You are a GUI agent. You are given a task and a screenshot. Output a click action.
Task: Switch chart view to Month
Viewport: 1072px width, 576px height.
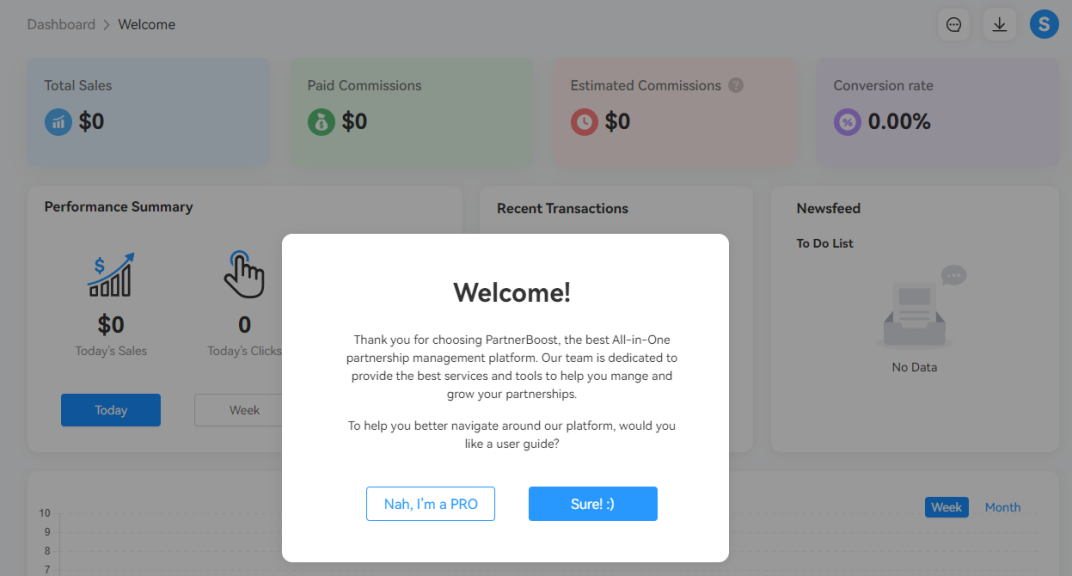point(1002,507)
